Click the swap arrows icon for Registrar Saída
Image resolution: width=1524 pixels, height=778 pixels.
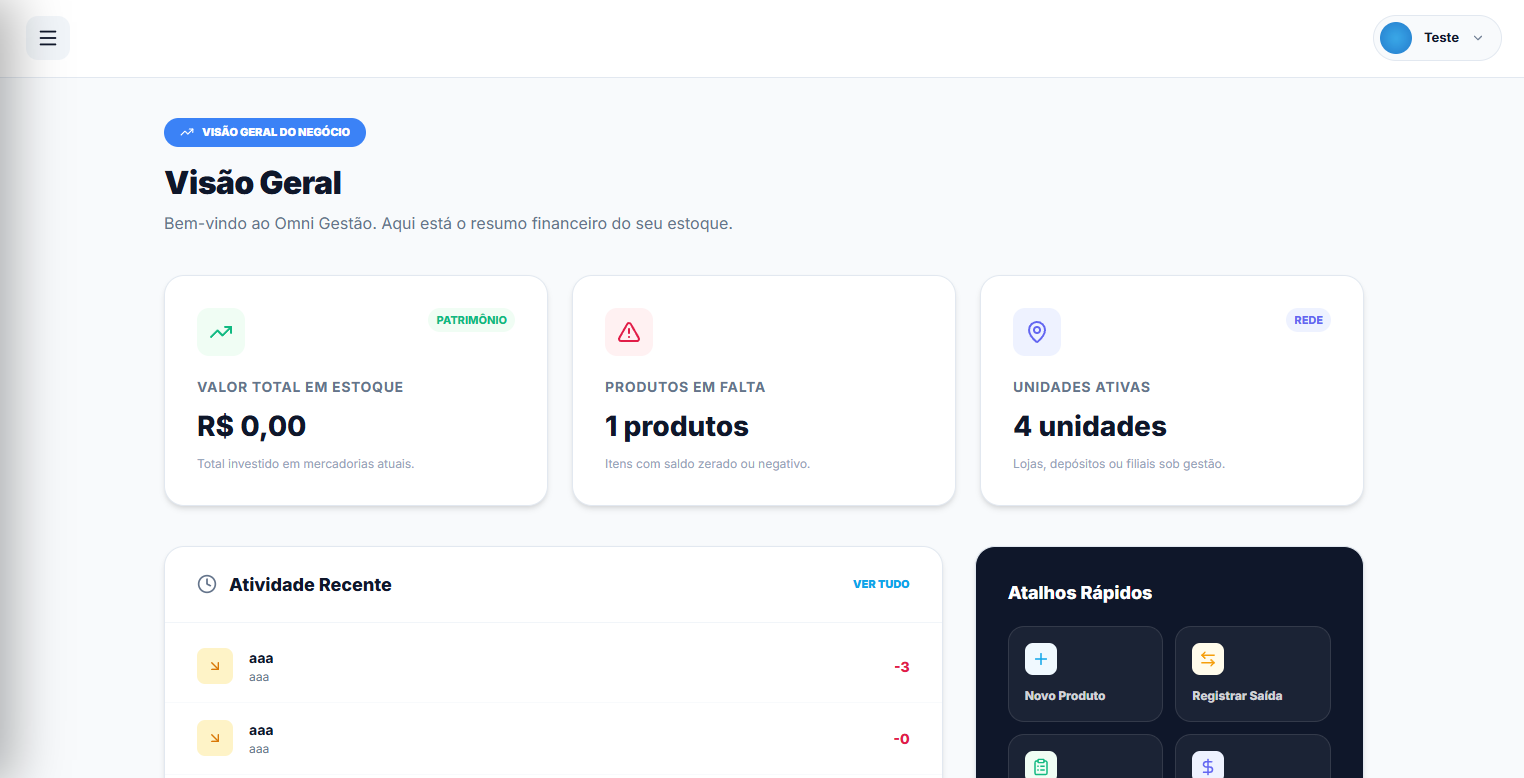pos(1208,659)
